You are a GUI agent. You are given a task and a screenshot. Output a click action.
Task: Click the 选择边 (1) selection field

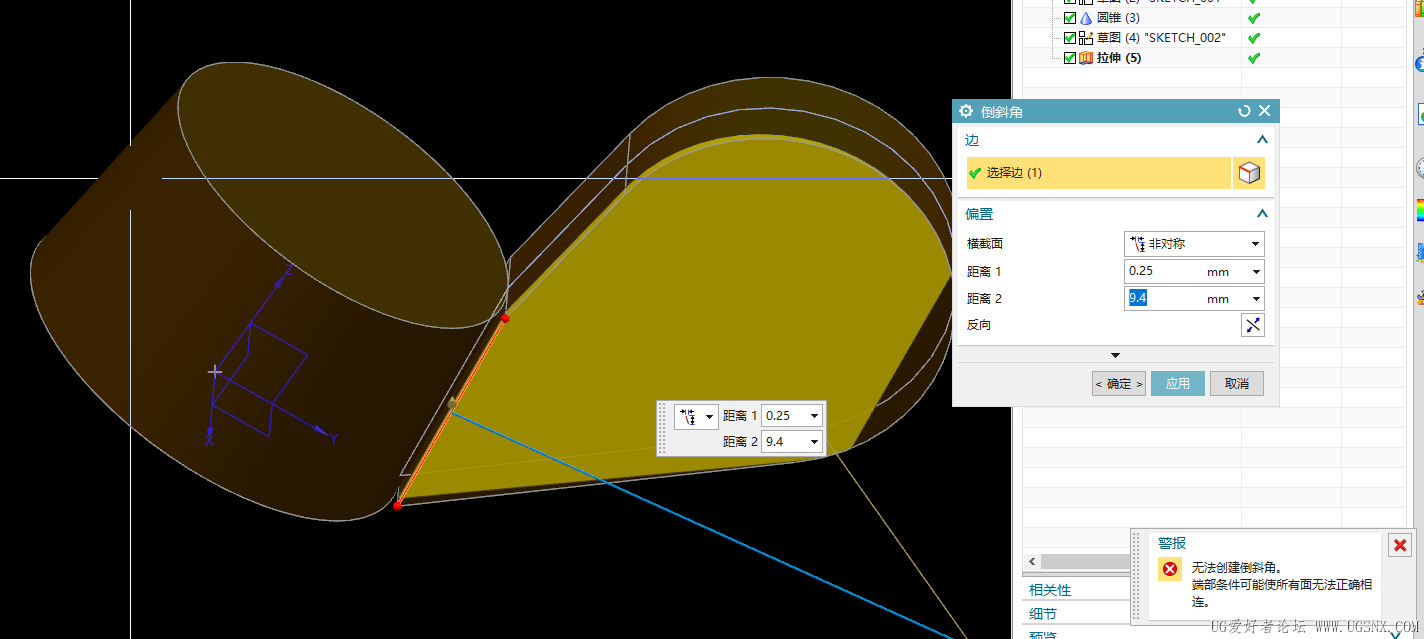(x=1098, y=173)
